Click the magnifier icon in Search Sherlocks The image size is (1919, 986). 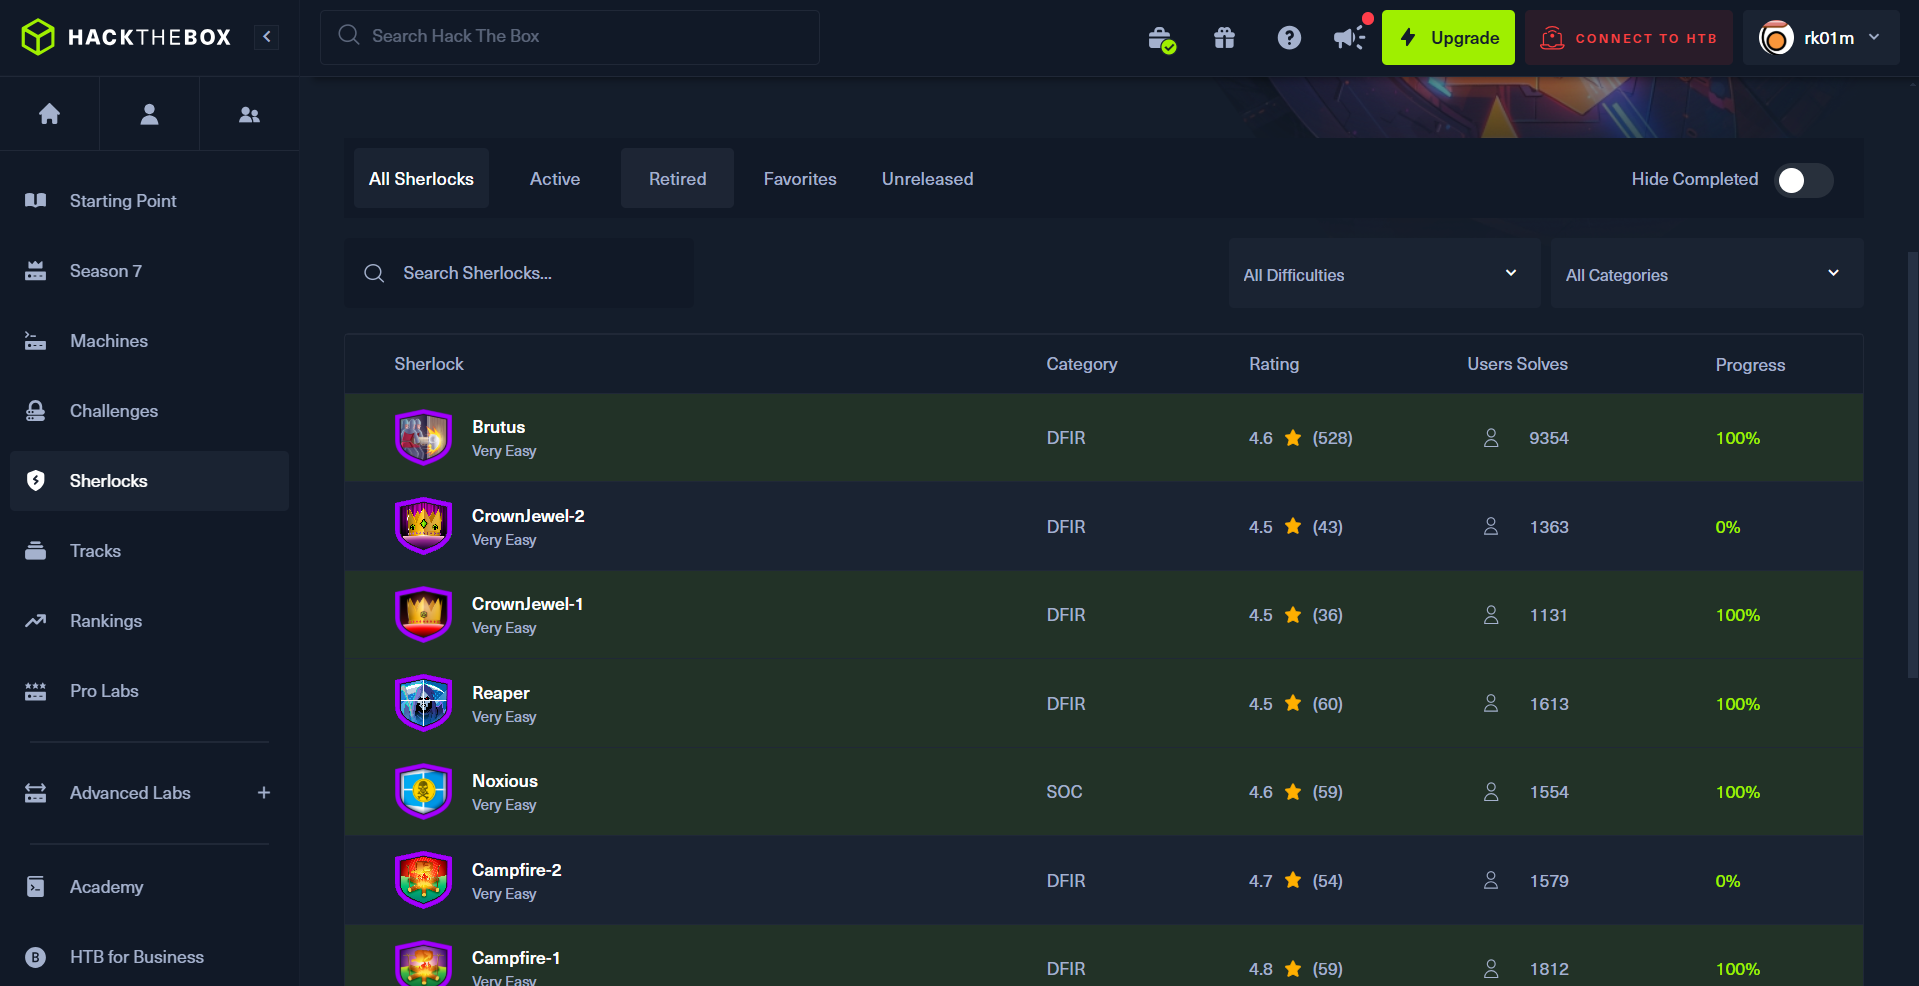tap(374, 273)
